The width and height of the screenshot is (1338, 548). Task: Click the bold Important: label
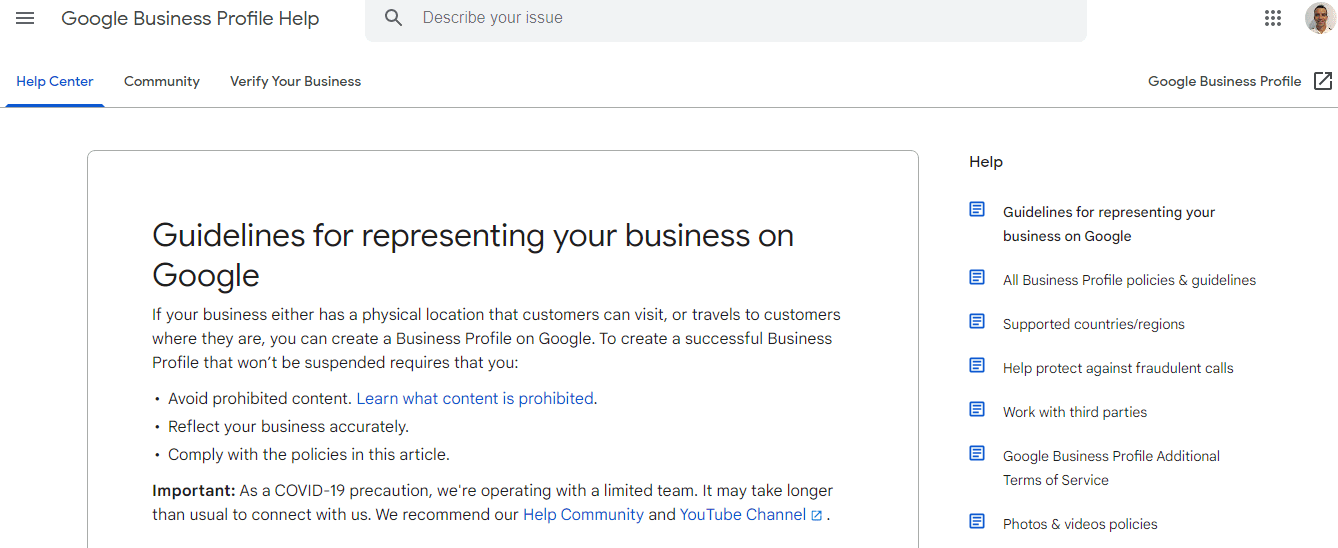[x=194, y=491]
